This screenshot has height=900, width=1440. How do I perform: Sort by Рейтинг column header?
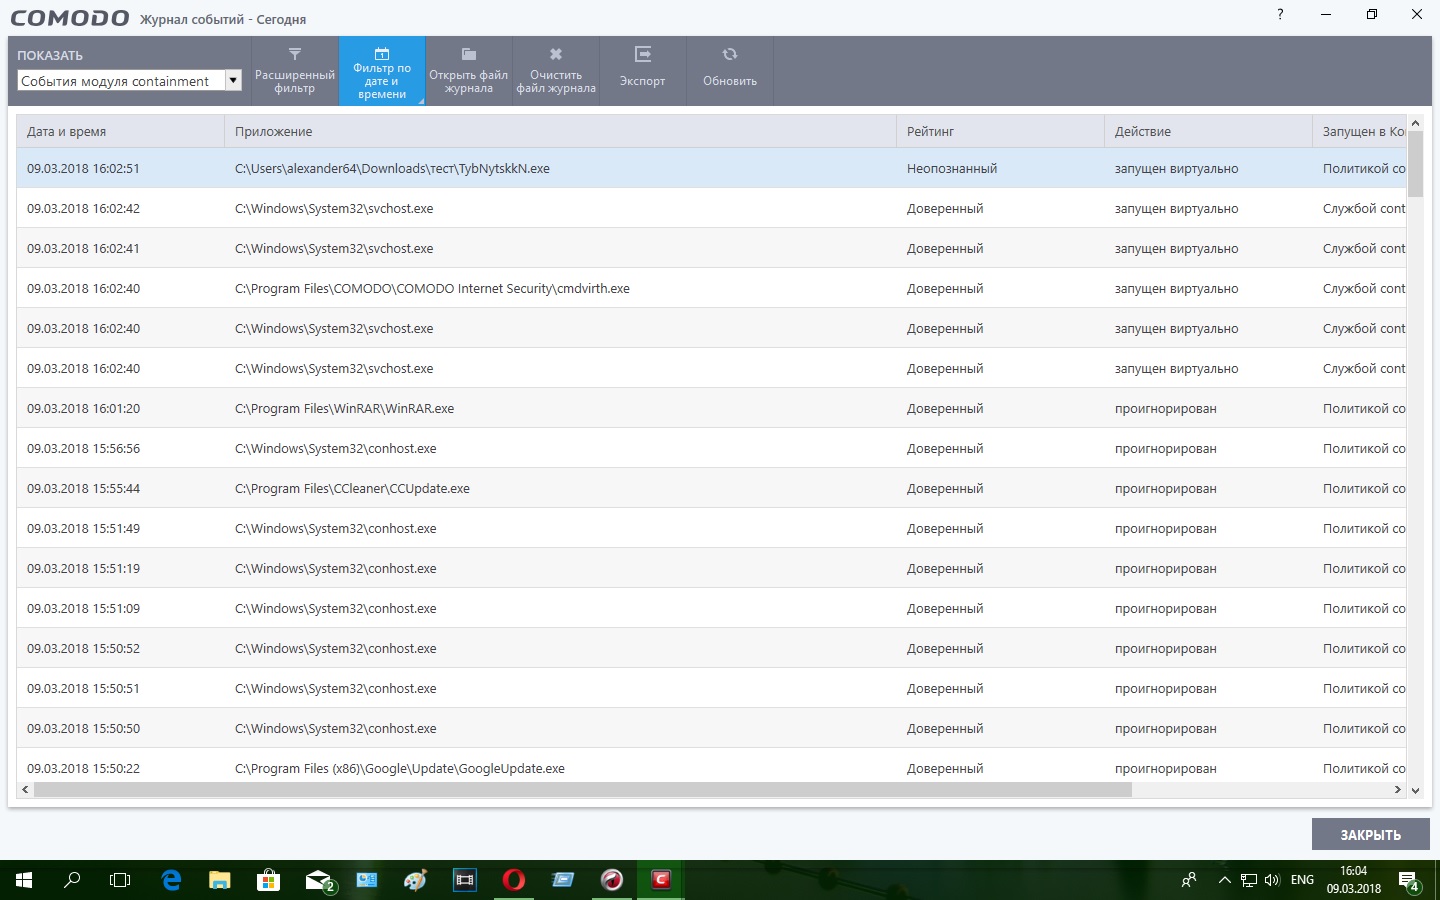[1000, 131]
